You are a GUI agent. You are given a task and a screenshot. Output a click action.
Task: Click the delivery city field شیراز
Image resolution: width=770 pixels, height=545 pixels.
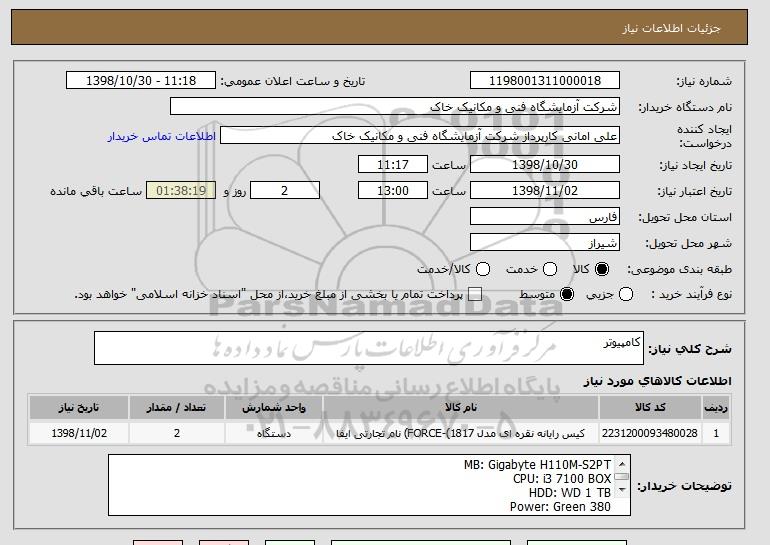coord(545,243)
